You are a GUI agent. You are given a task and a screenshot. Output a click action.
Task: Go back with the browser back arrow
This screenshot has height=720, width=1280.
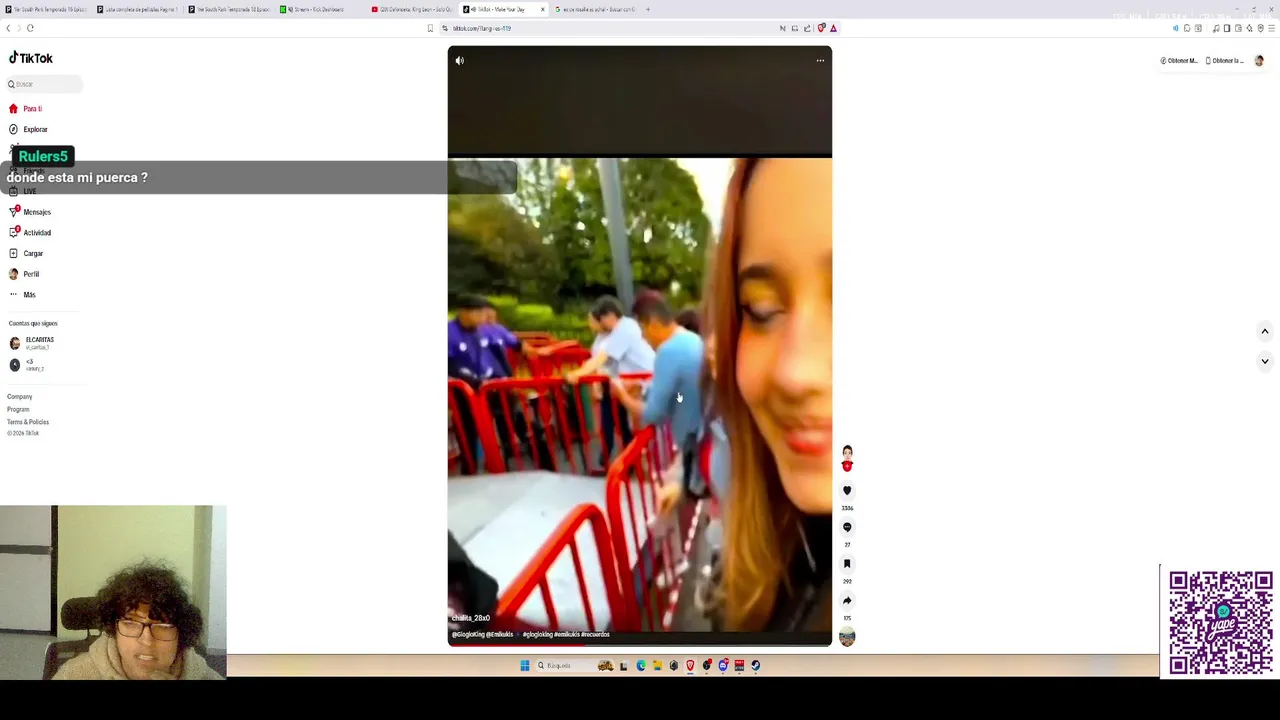point(8,28)
